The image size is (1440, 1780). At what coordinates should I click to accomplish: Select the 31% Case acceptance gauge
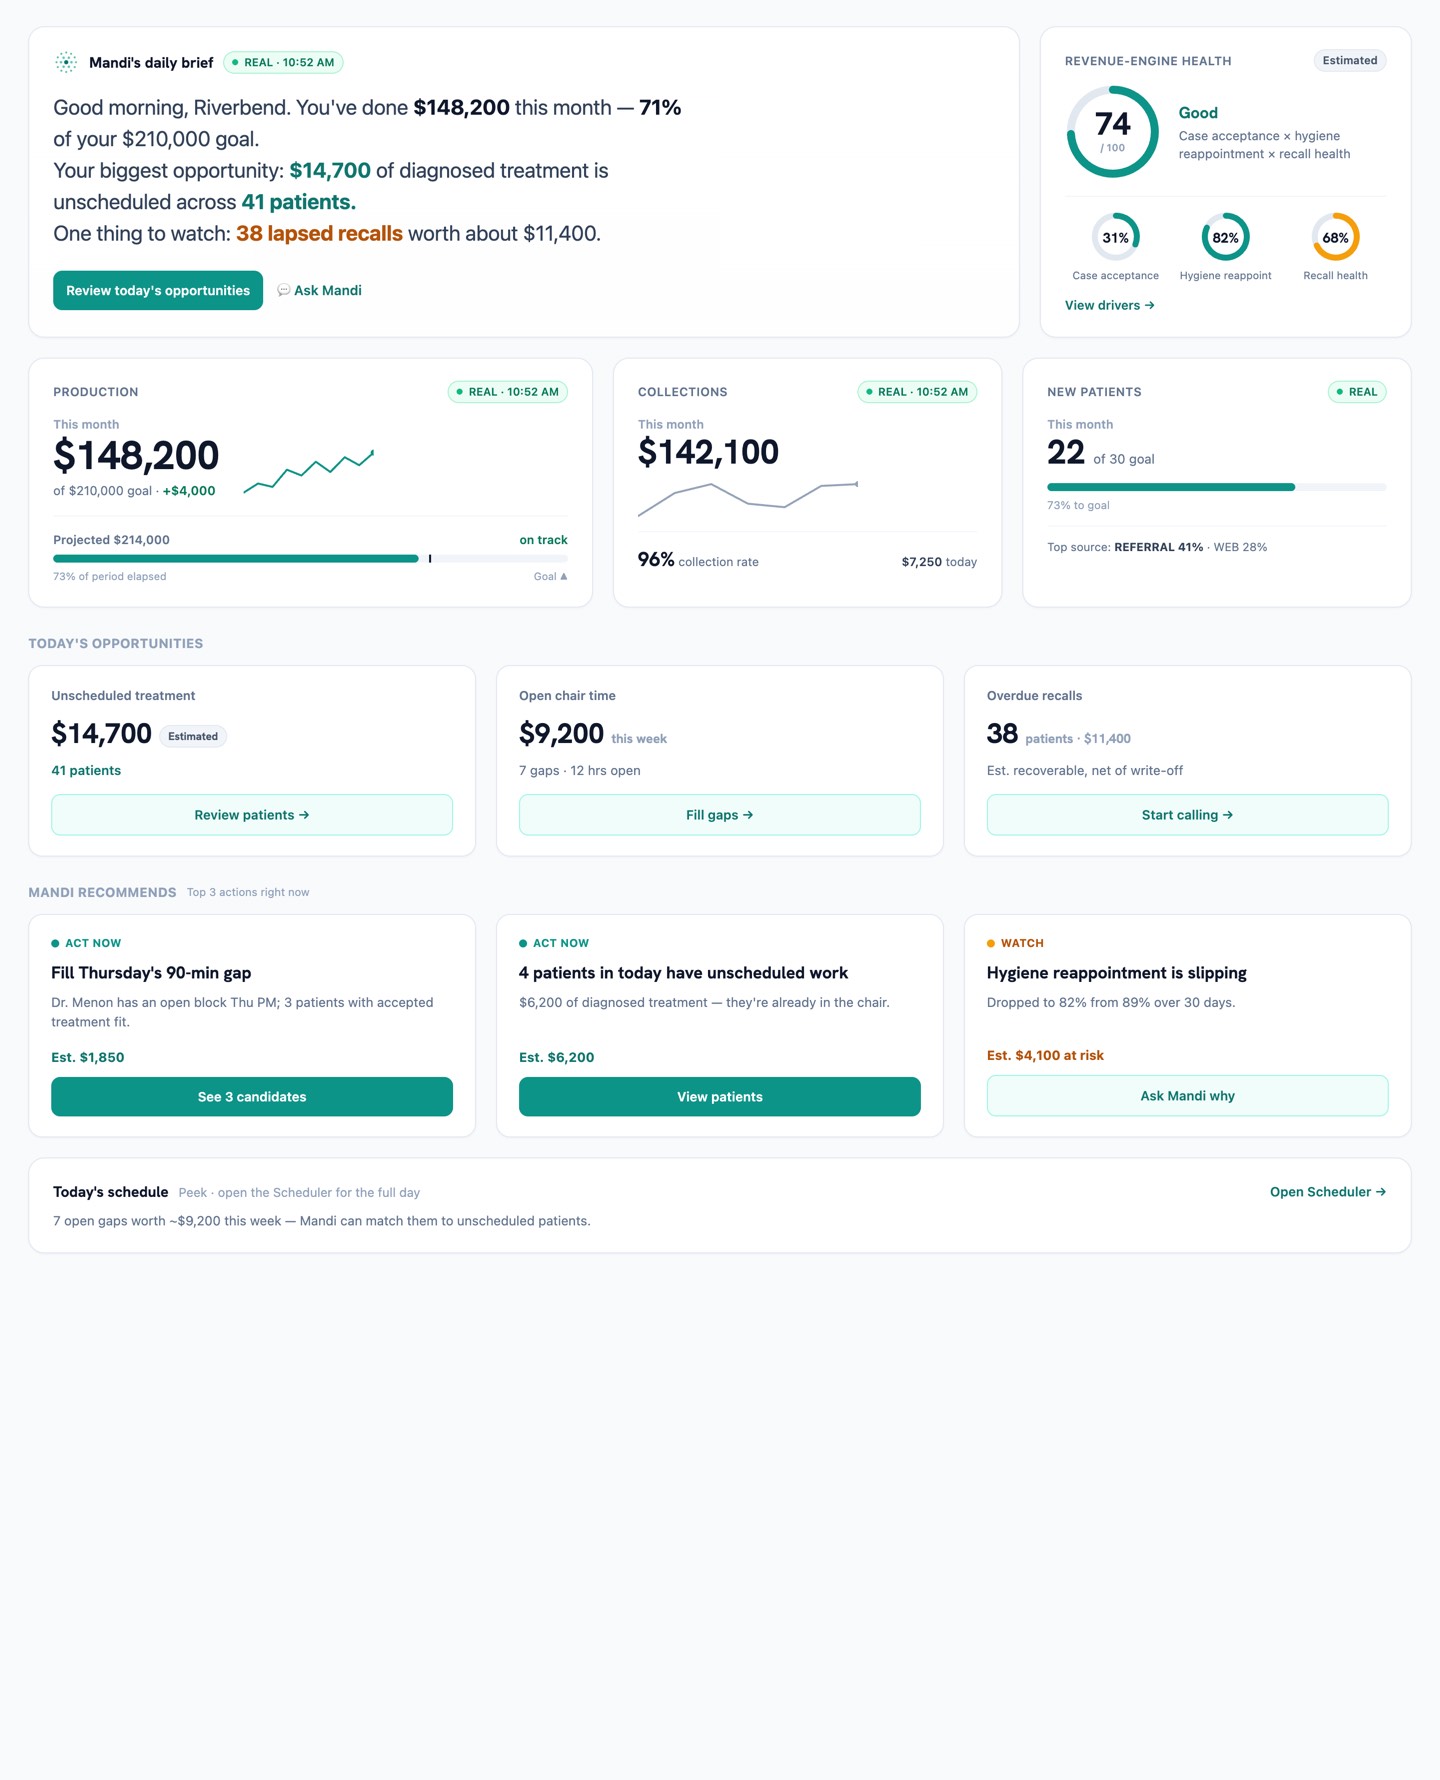1115,237
